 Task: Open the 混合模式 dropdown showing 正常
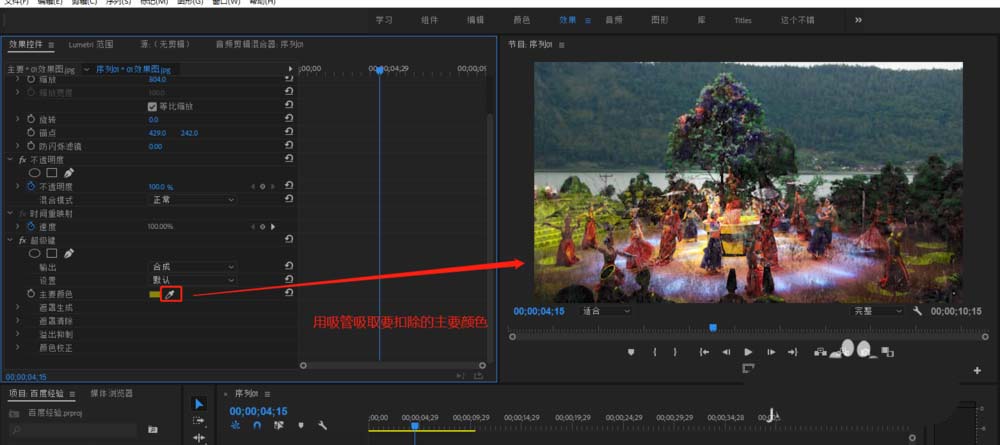(192, 200)
